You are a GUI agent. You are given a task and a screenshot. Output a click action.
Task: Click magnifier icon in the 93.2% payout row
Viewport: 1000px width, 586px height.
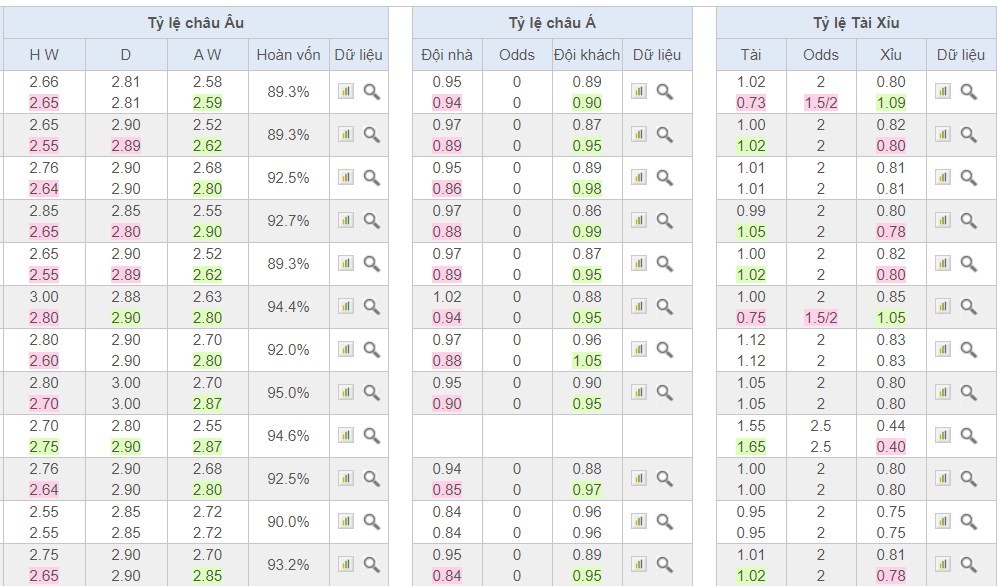(371, 564)
